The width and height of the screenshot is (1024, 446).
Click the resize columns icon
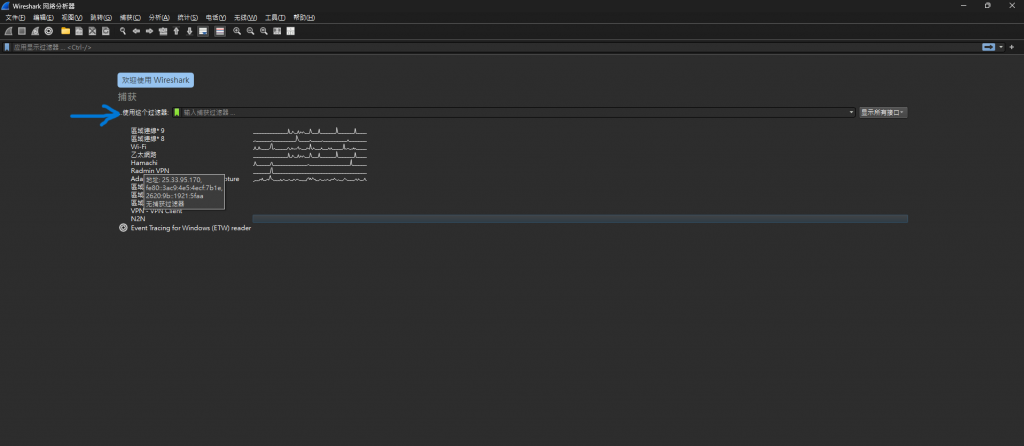277,31
